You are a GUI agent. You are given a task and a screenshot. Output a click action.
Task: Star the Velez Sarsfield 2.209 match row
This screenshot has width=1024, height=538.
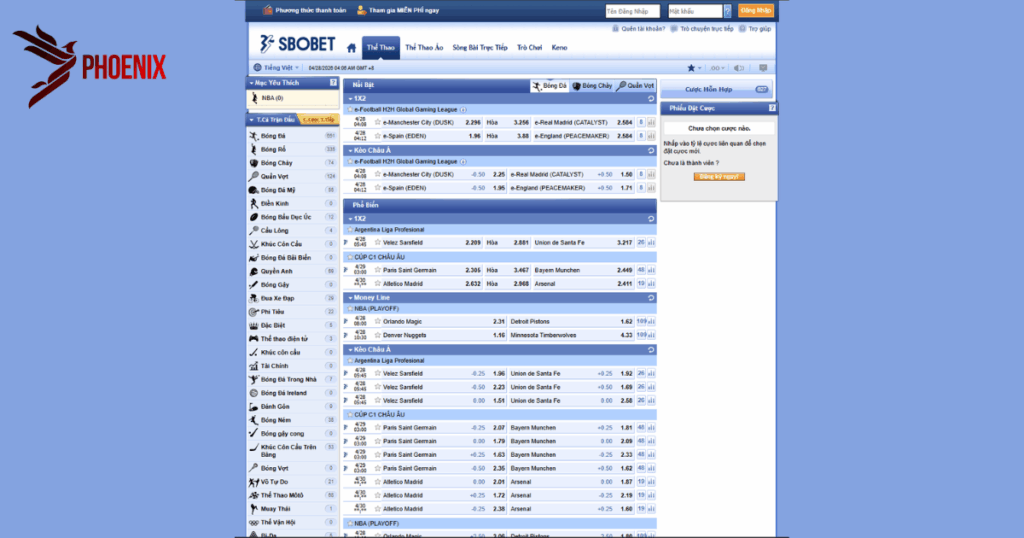click(x=377, y=242)
